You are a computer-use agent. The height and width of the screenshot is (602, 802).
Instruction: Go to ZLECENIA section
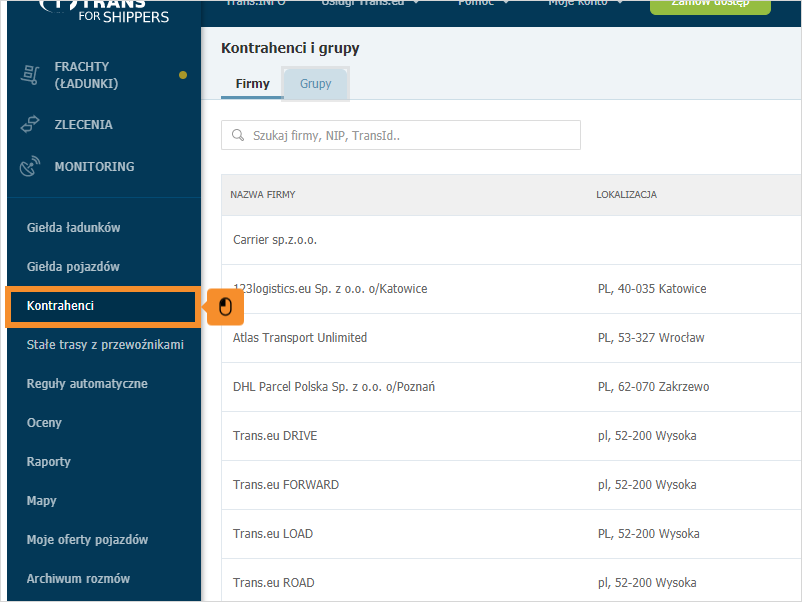point(104,124)
